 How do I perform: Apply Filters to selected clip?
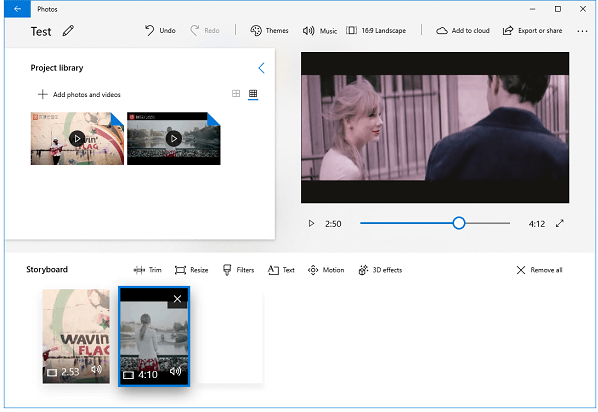point(238,270)
